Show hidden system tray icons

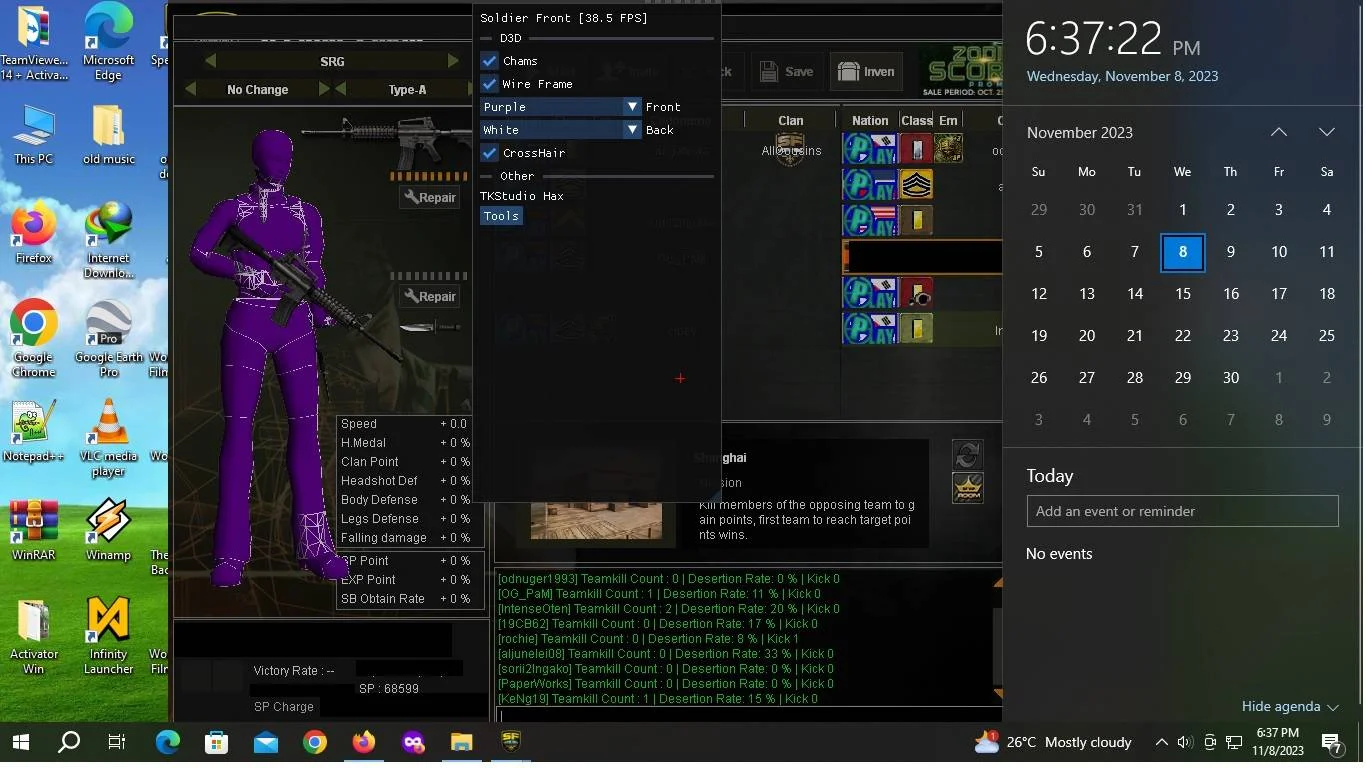click(1161, 742)
